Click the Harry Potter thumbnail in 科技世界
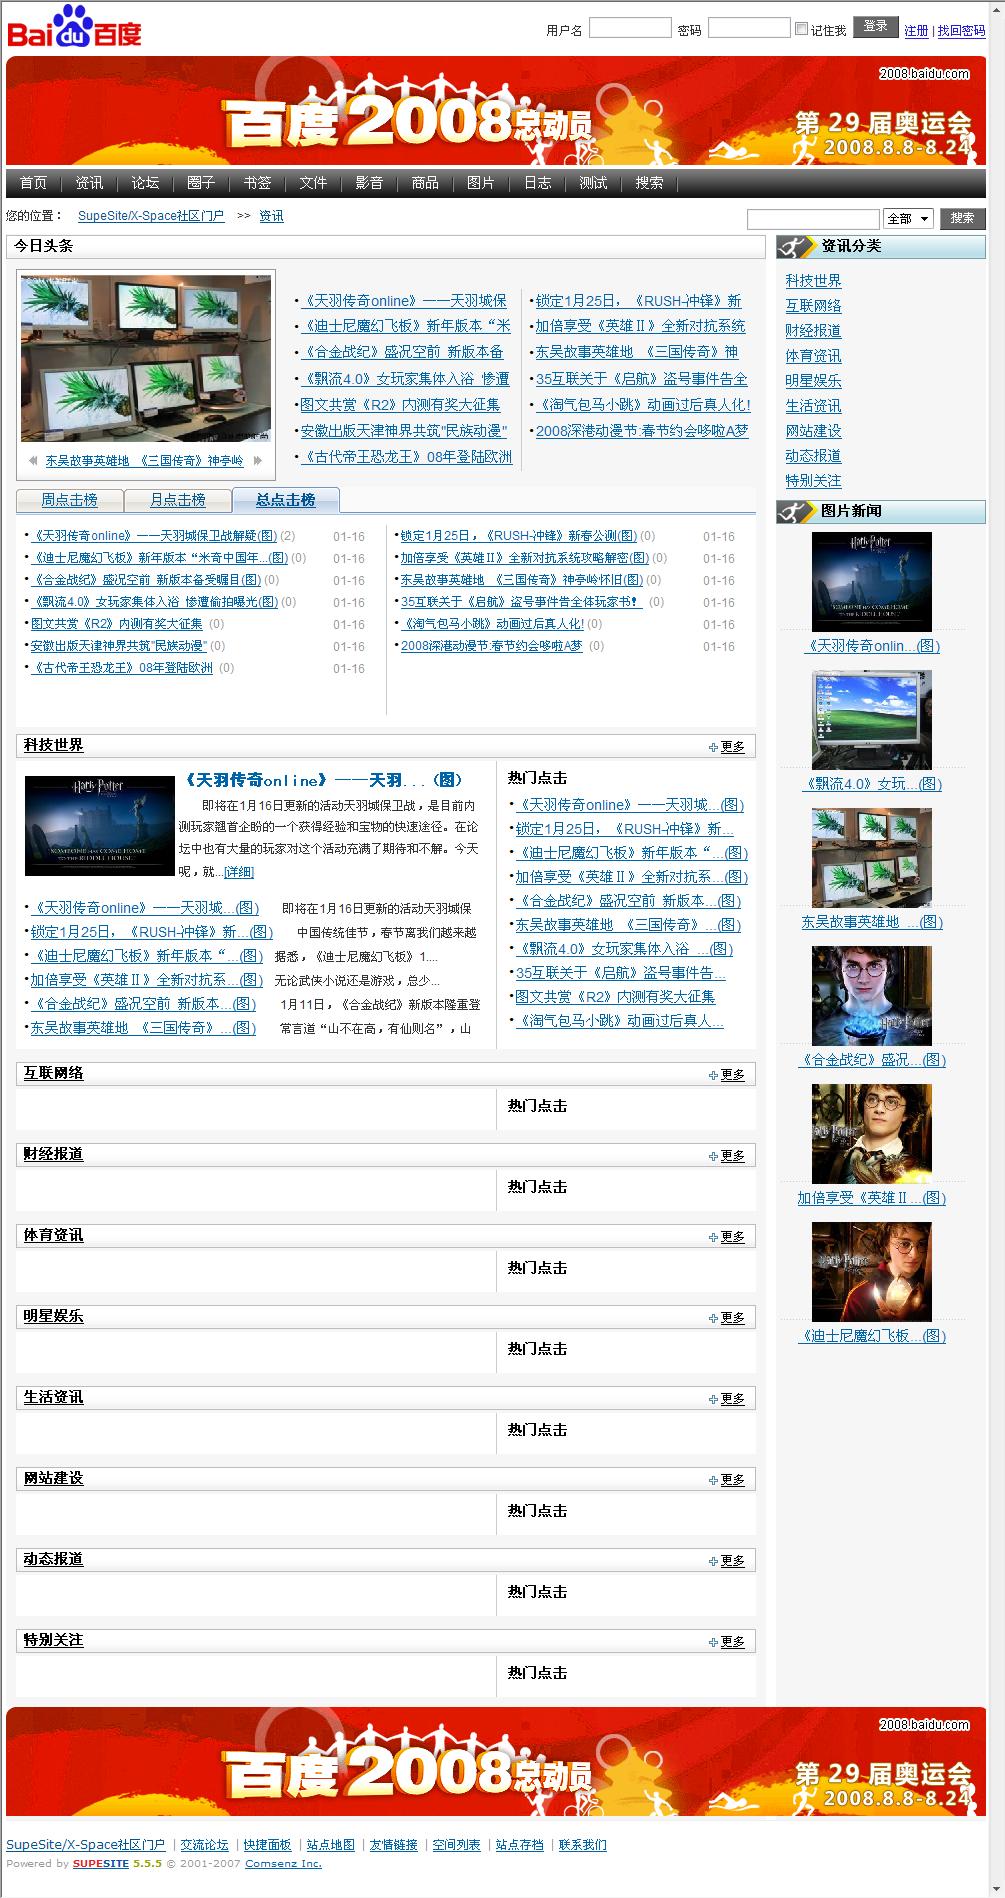Screen dimensions: 1005x1898 (99, 826)
